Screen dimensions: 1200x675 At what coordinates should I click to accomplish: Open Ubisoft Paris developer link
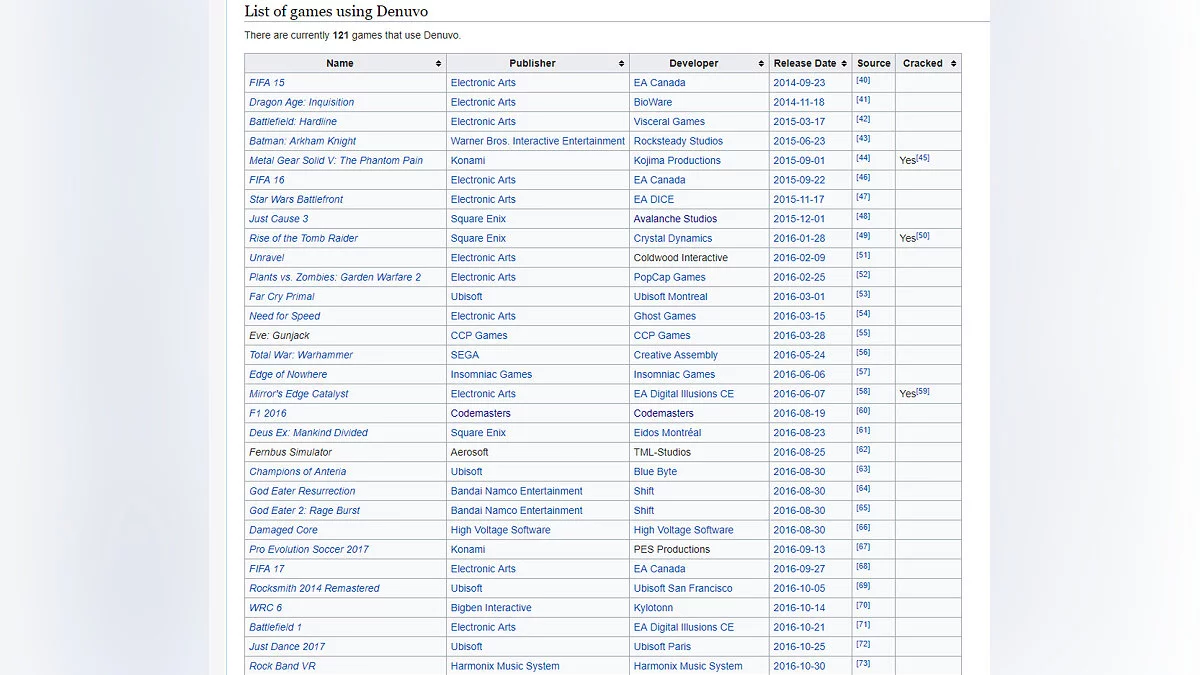663,647
